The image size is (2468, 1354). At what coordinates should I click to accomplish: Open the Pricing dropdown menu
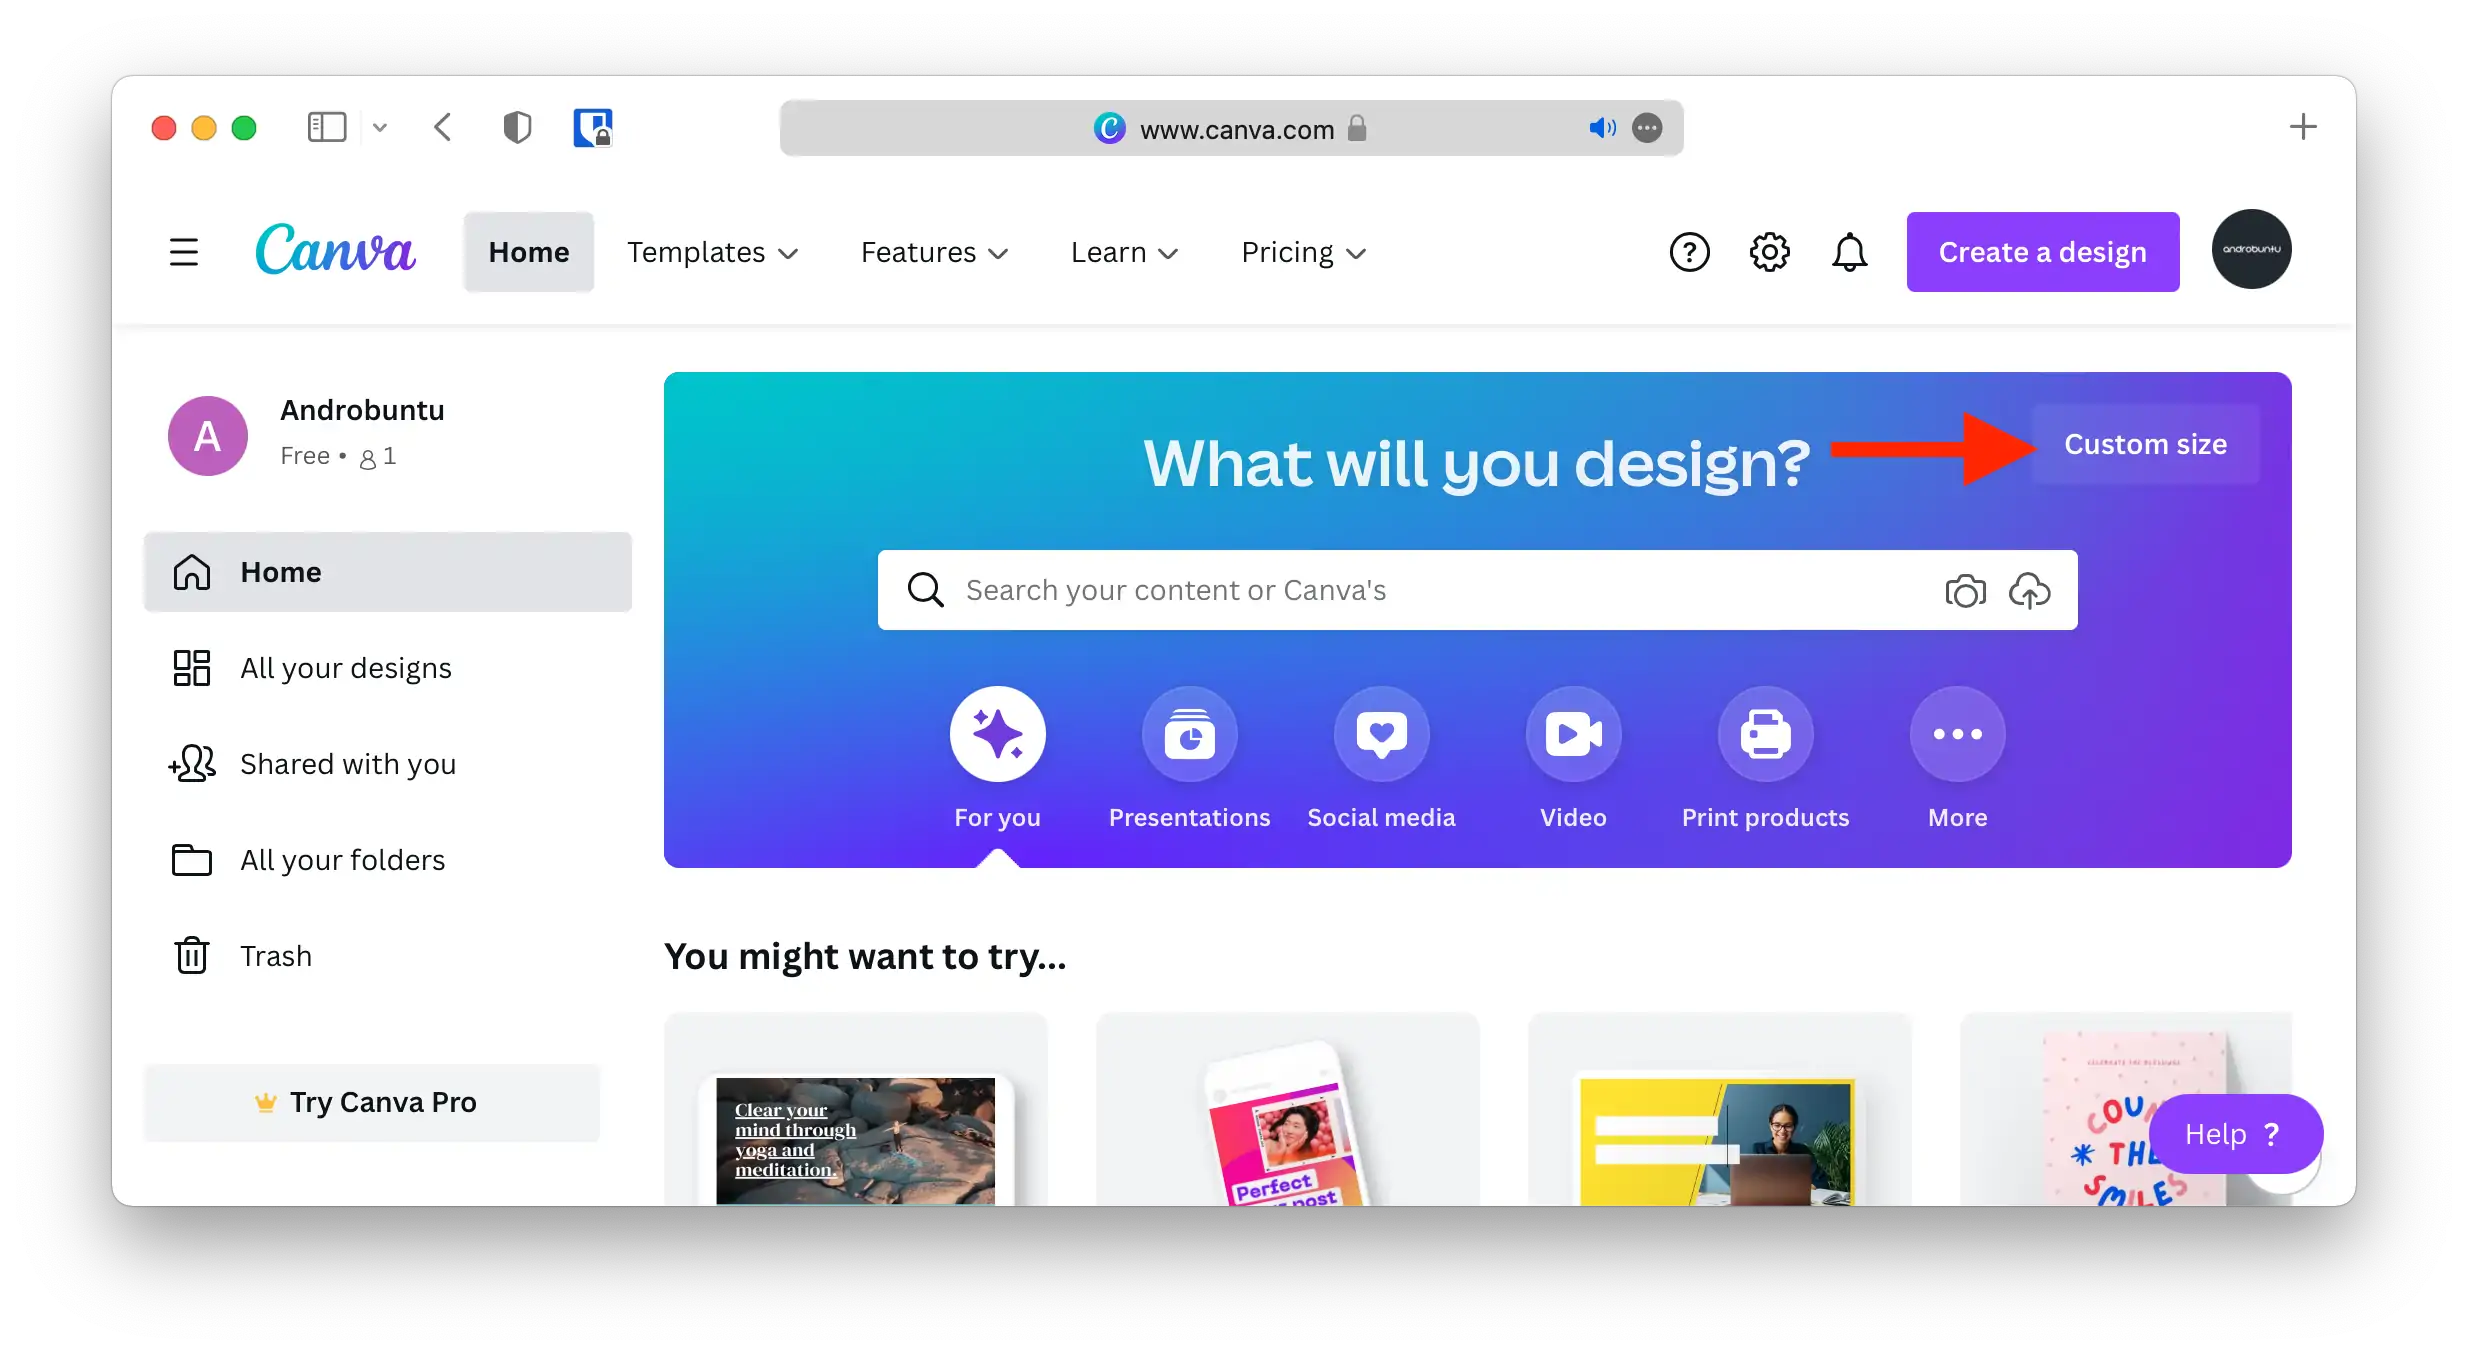[x=1303, y=252]
